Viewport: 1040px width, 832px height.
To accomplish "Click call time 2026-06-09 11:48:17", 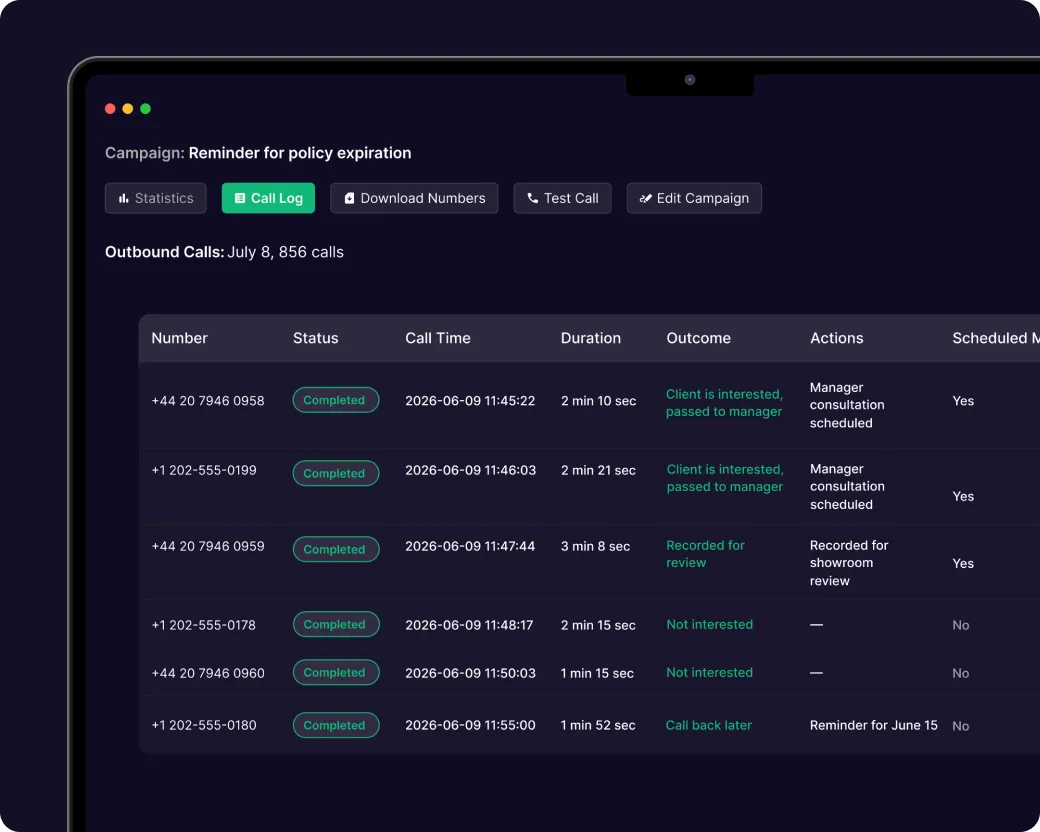I will click(x=469, y=625).
